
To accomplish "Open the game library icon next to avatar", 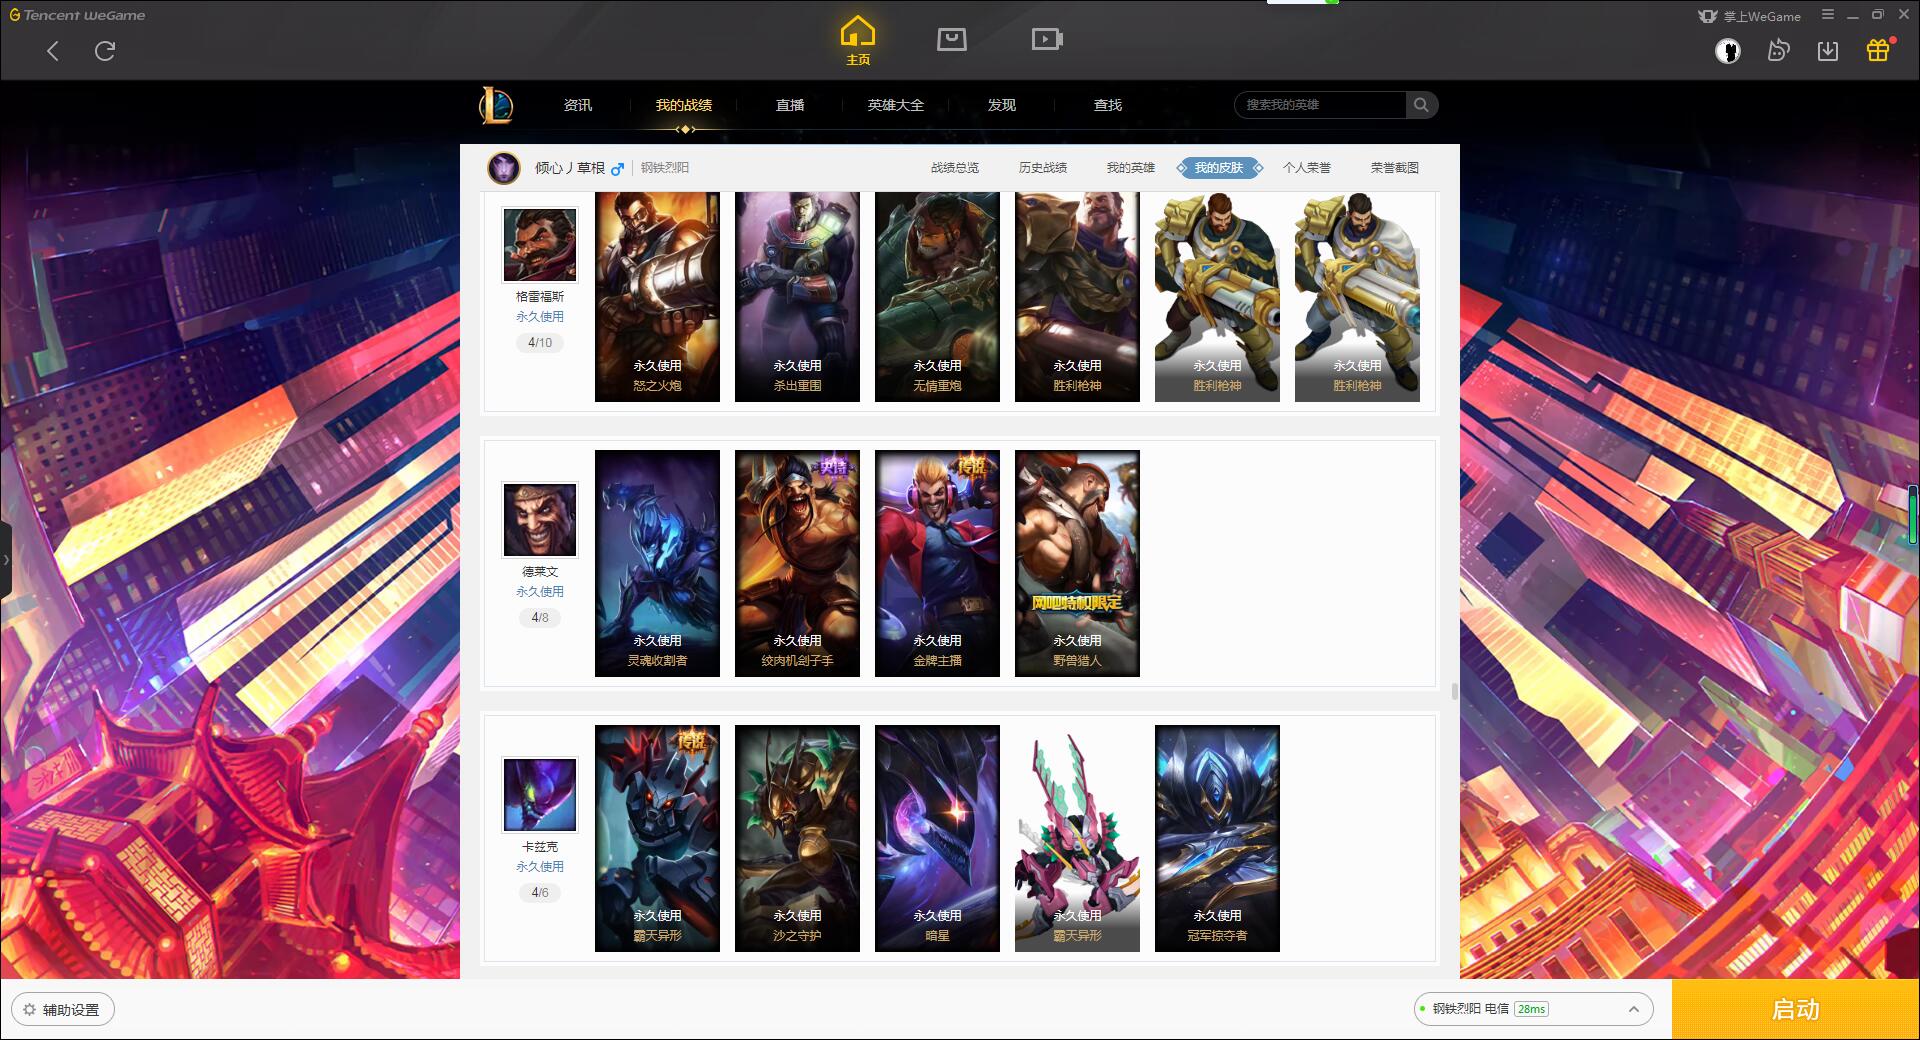I will tap(1778, 51).
